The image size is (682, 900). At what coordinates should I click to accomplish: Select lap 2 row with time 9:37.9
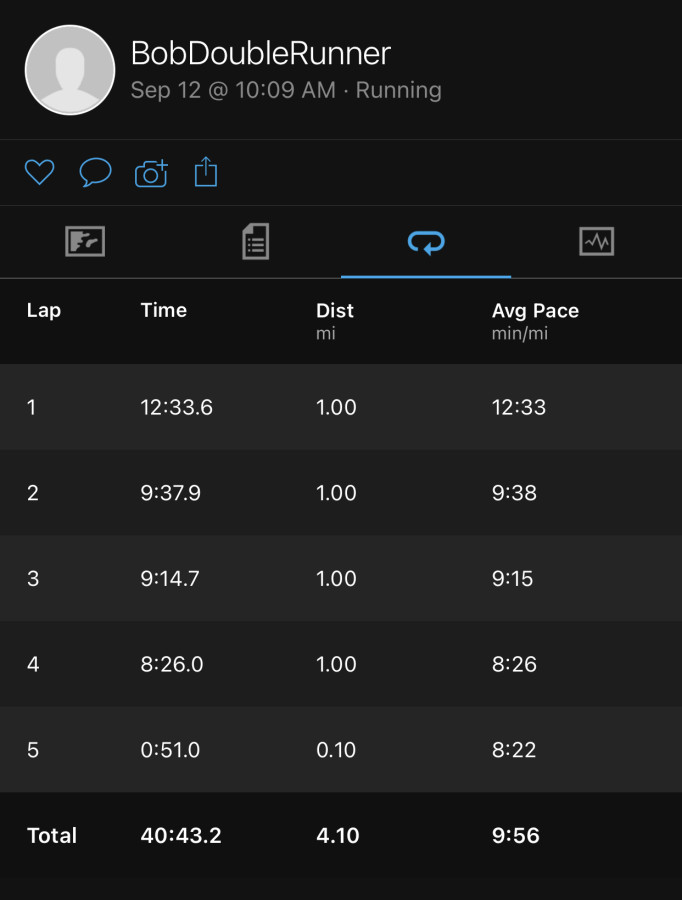(341, 492)
